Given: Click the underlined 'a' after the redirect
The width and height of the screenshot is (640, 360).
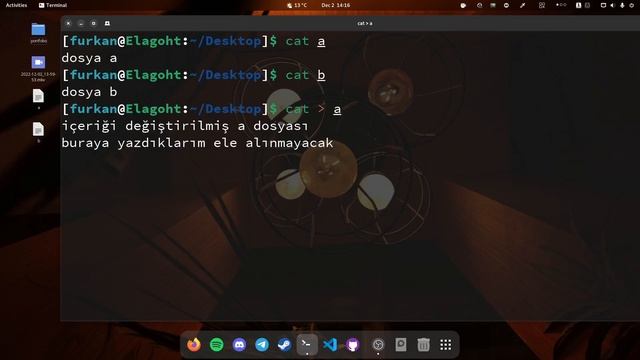Looking at the screenshot, I should click(x=337, y=109).
